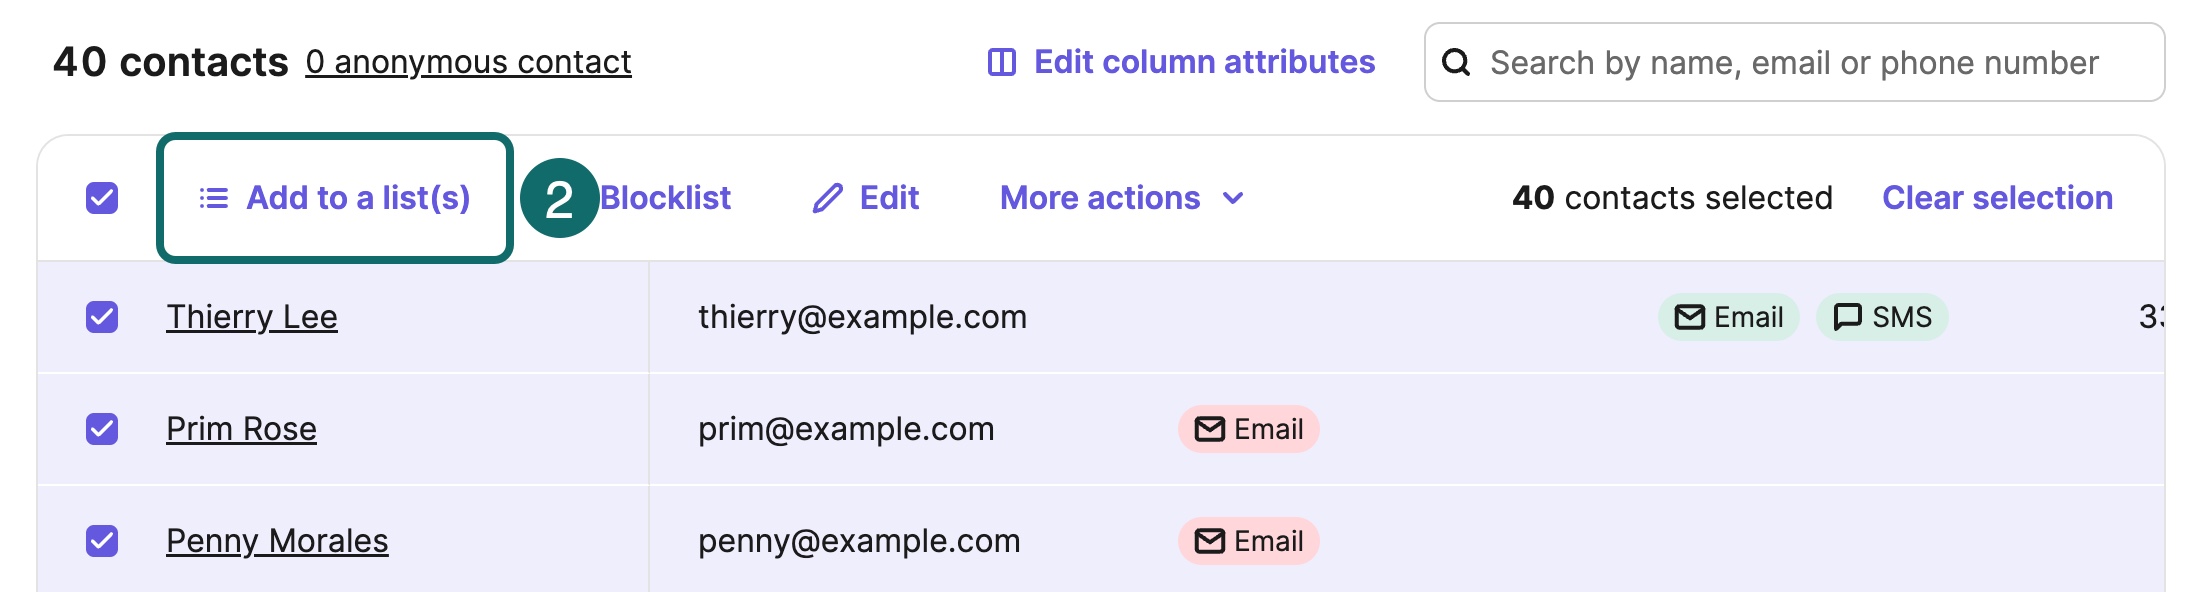The height and width of the screenshot is (592, 2194).
Task: Click Clear selection link
Action: [1997, 198]
